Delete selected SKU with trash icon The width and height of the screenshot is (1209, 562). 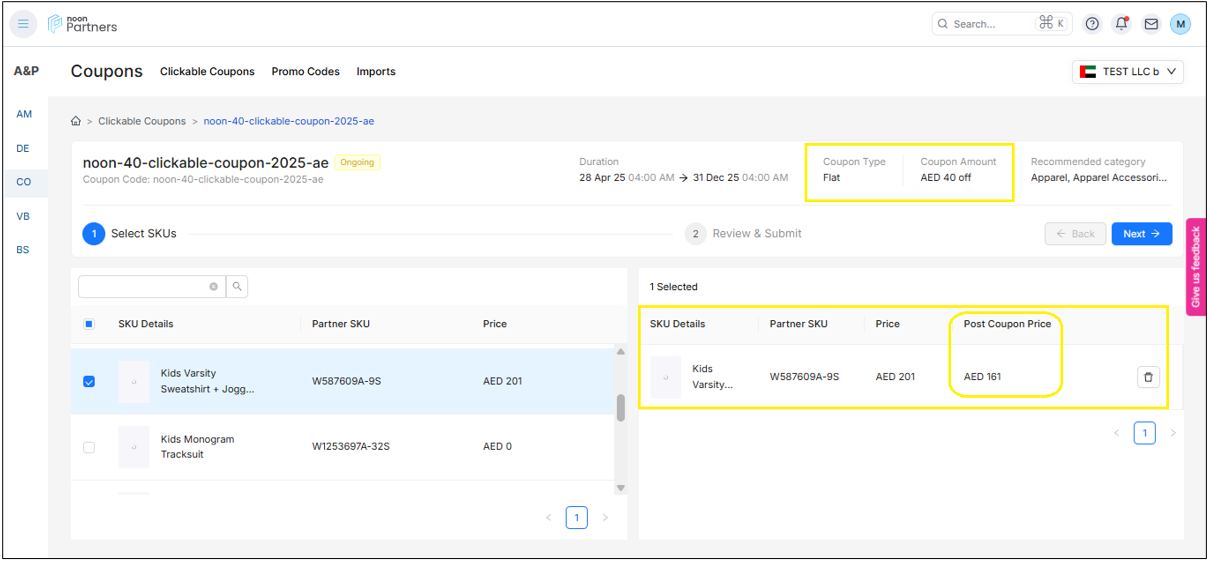point(1148,377)
